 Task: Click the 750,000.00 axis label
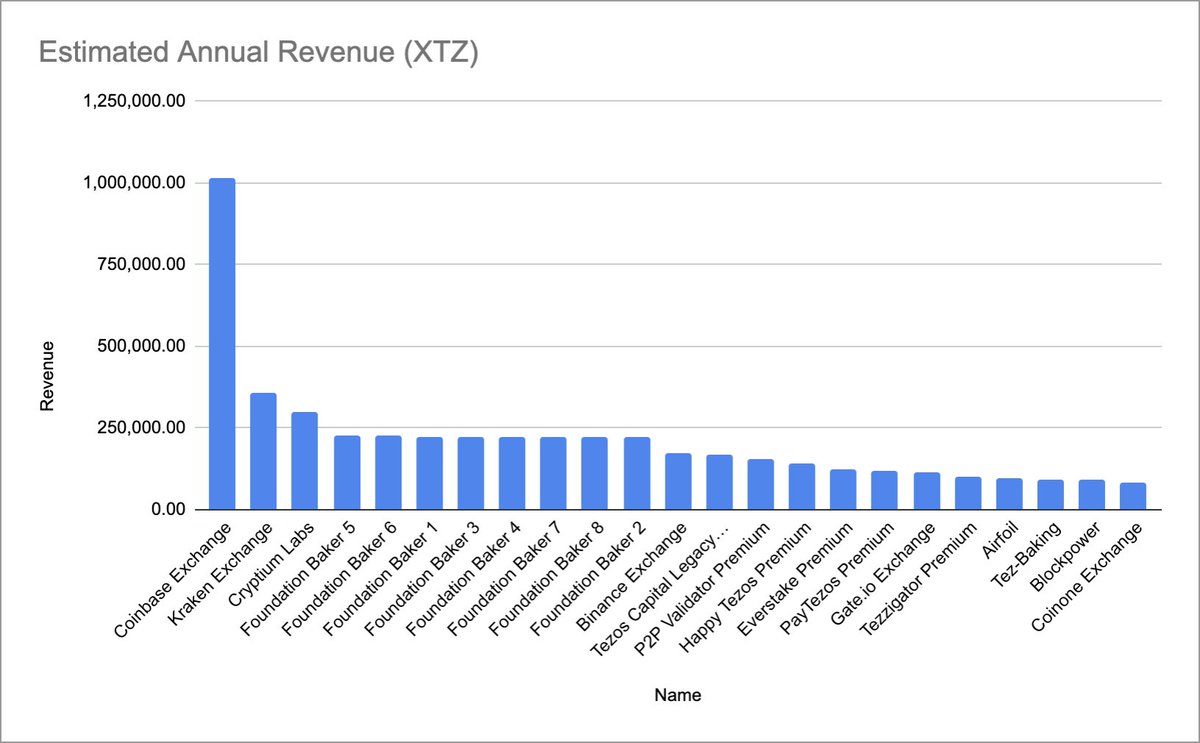[x=141, y=265]
